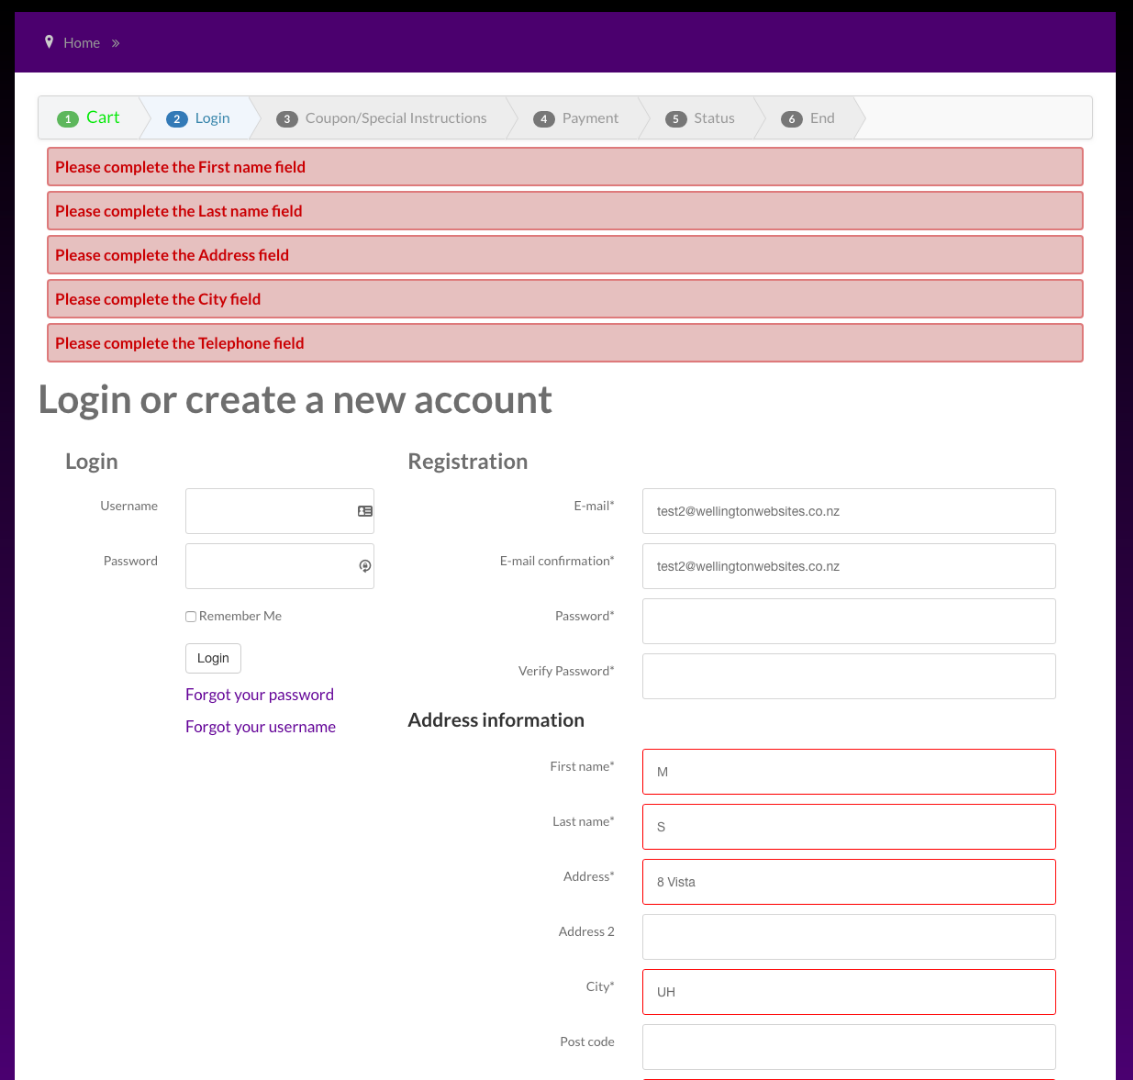Click the First name field containing M

tap(848, 772)
